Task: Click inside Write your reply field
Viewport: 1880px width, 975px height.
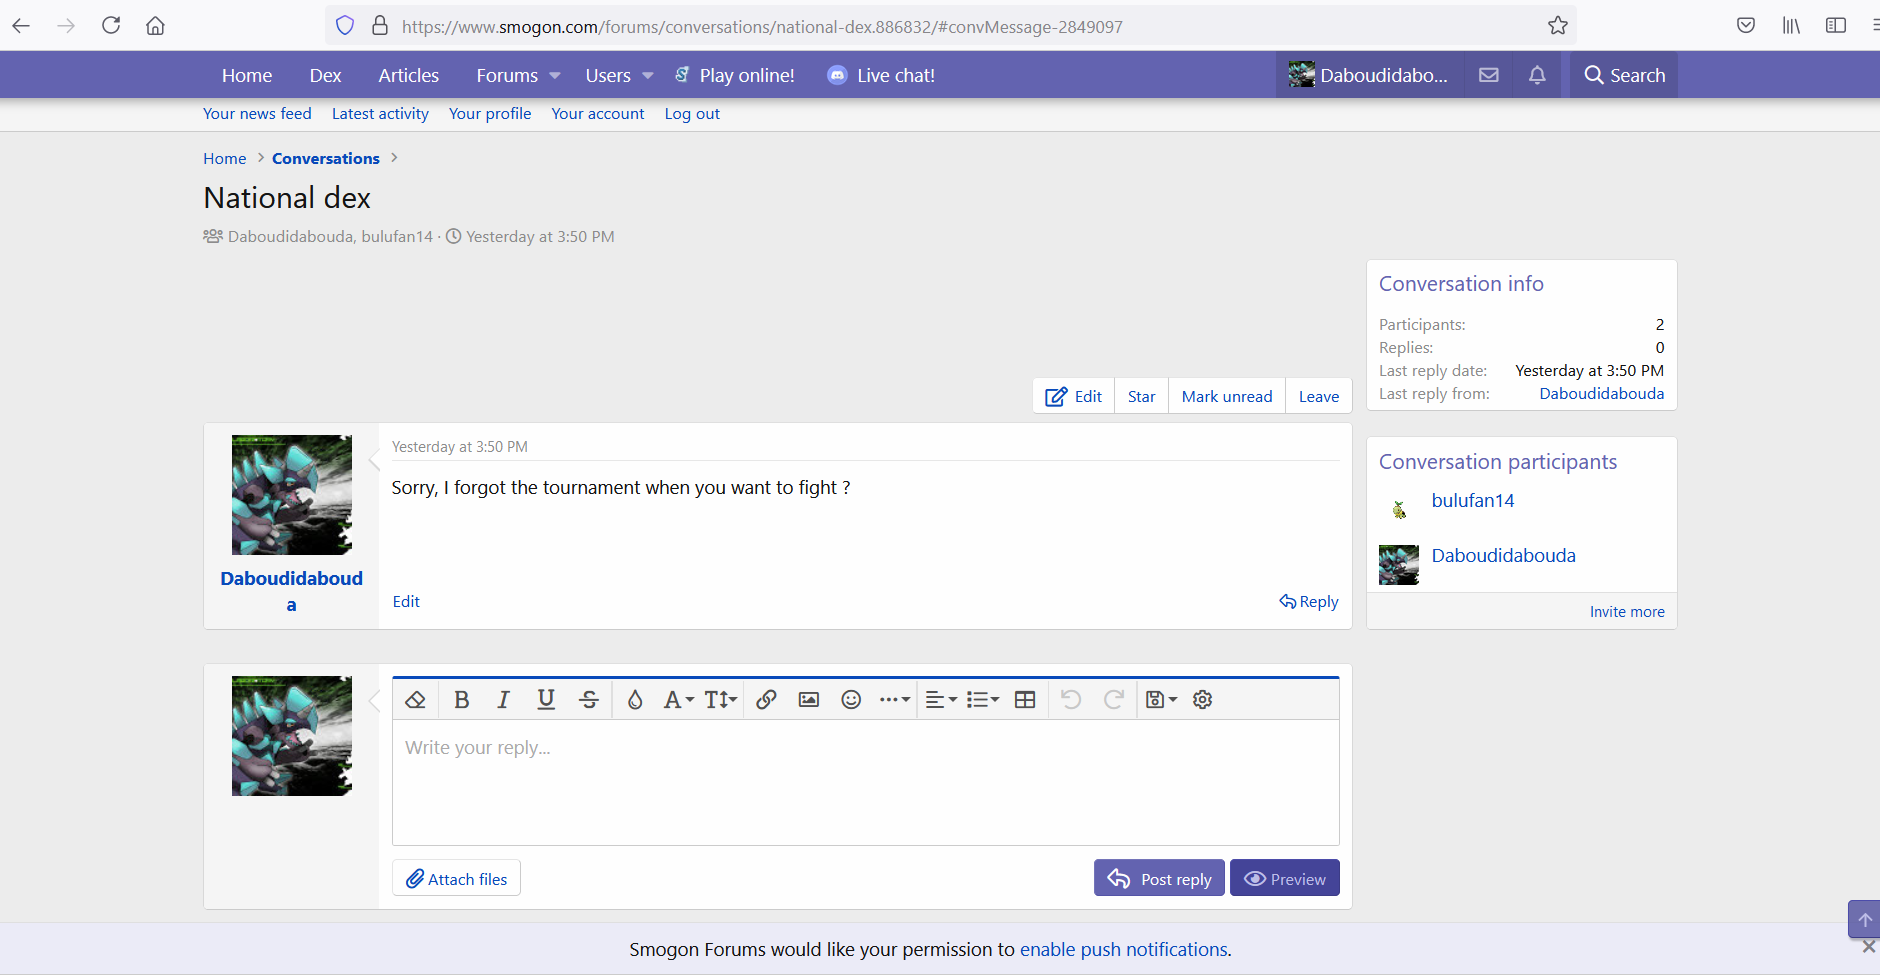Action: 866,782
